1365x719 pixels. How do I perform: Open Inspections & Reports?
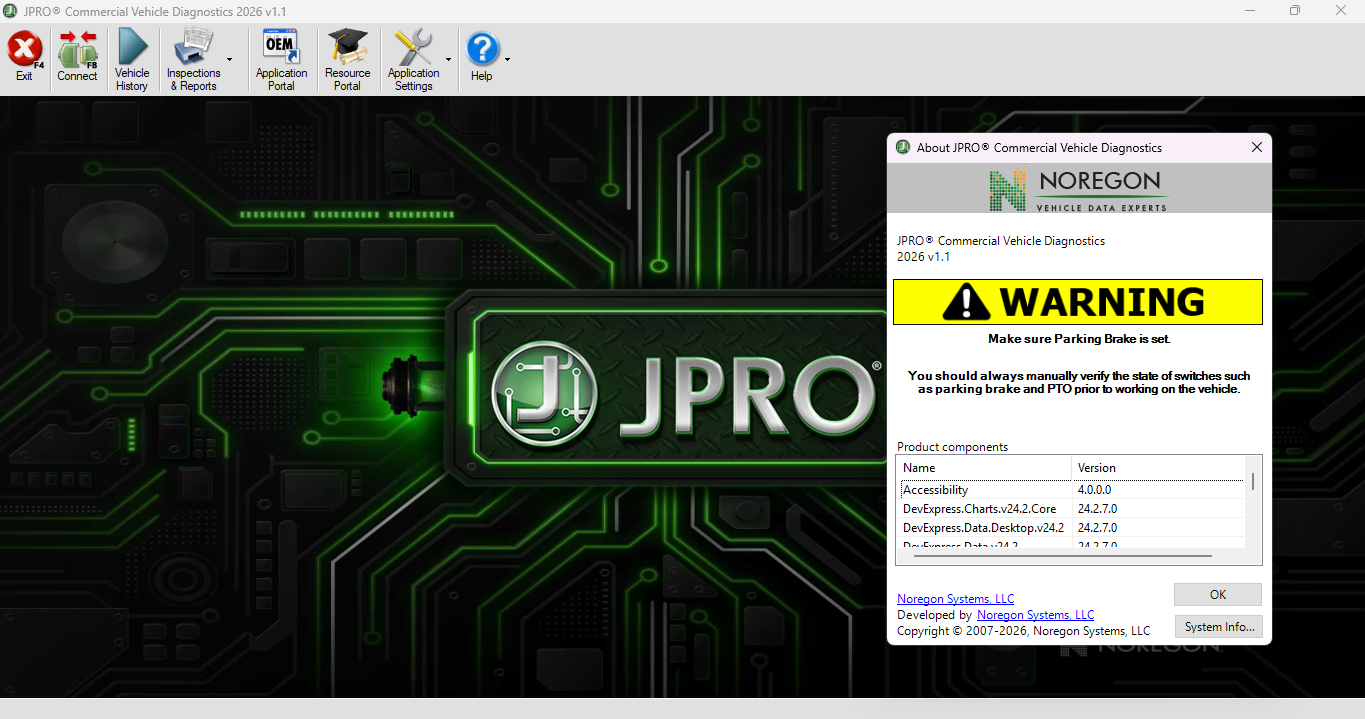pos(193,59)
